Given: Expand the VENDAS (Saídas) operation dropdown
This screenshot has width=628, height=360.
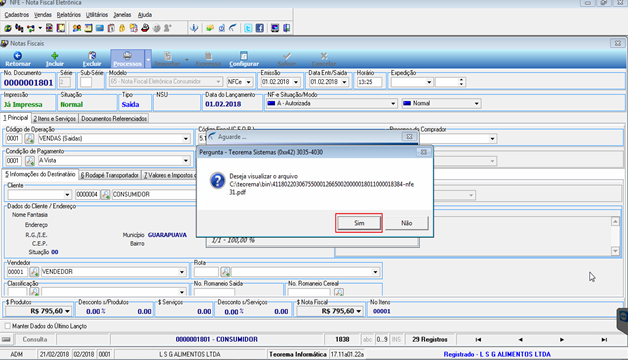Looking at the screenshot, I should 186,139.
